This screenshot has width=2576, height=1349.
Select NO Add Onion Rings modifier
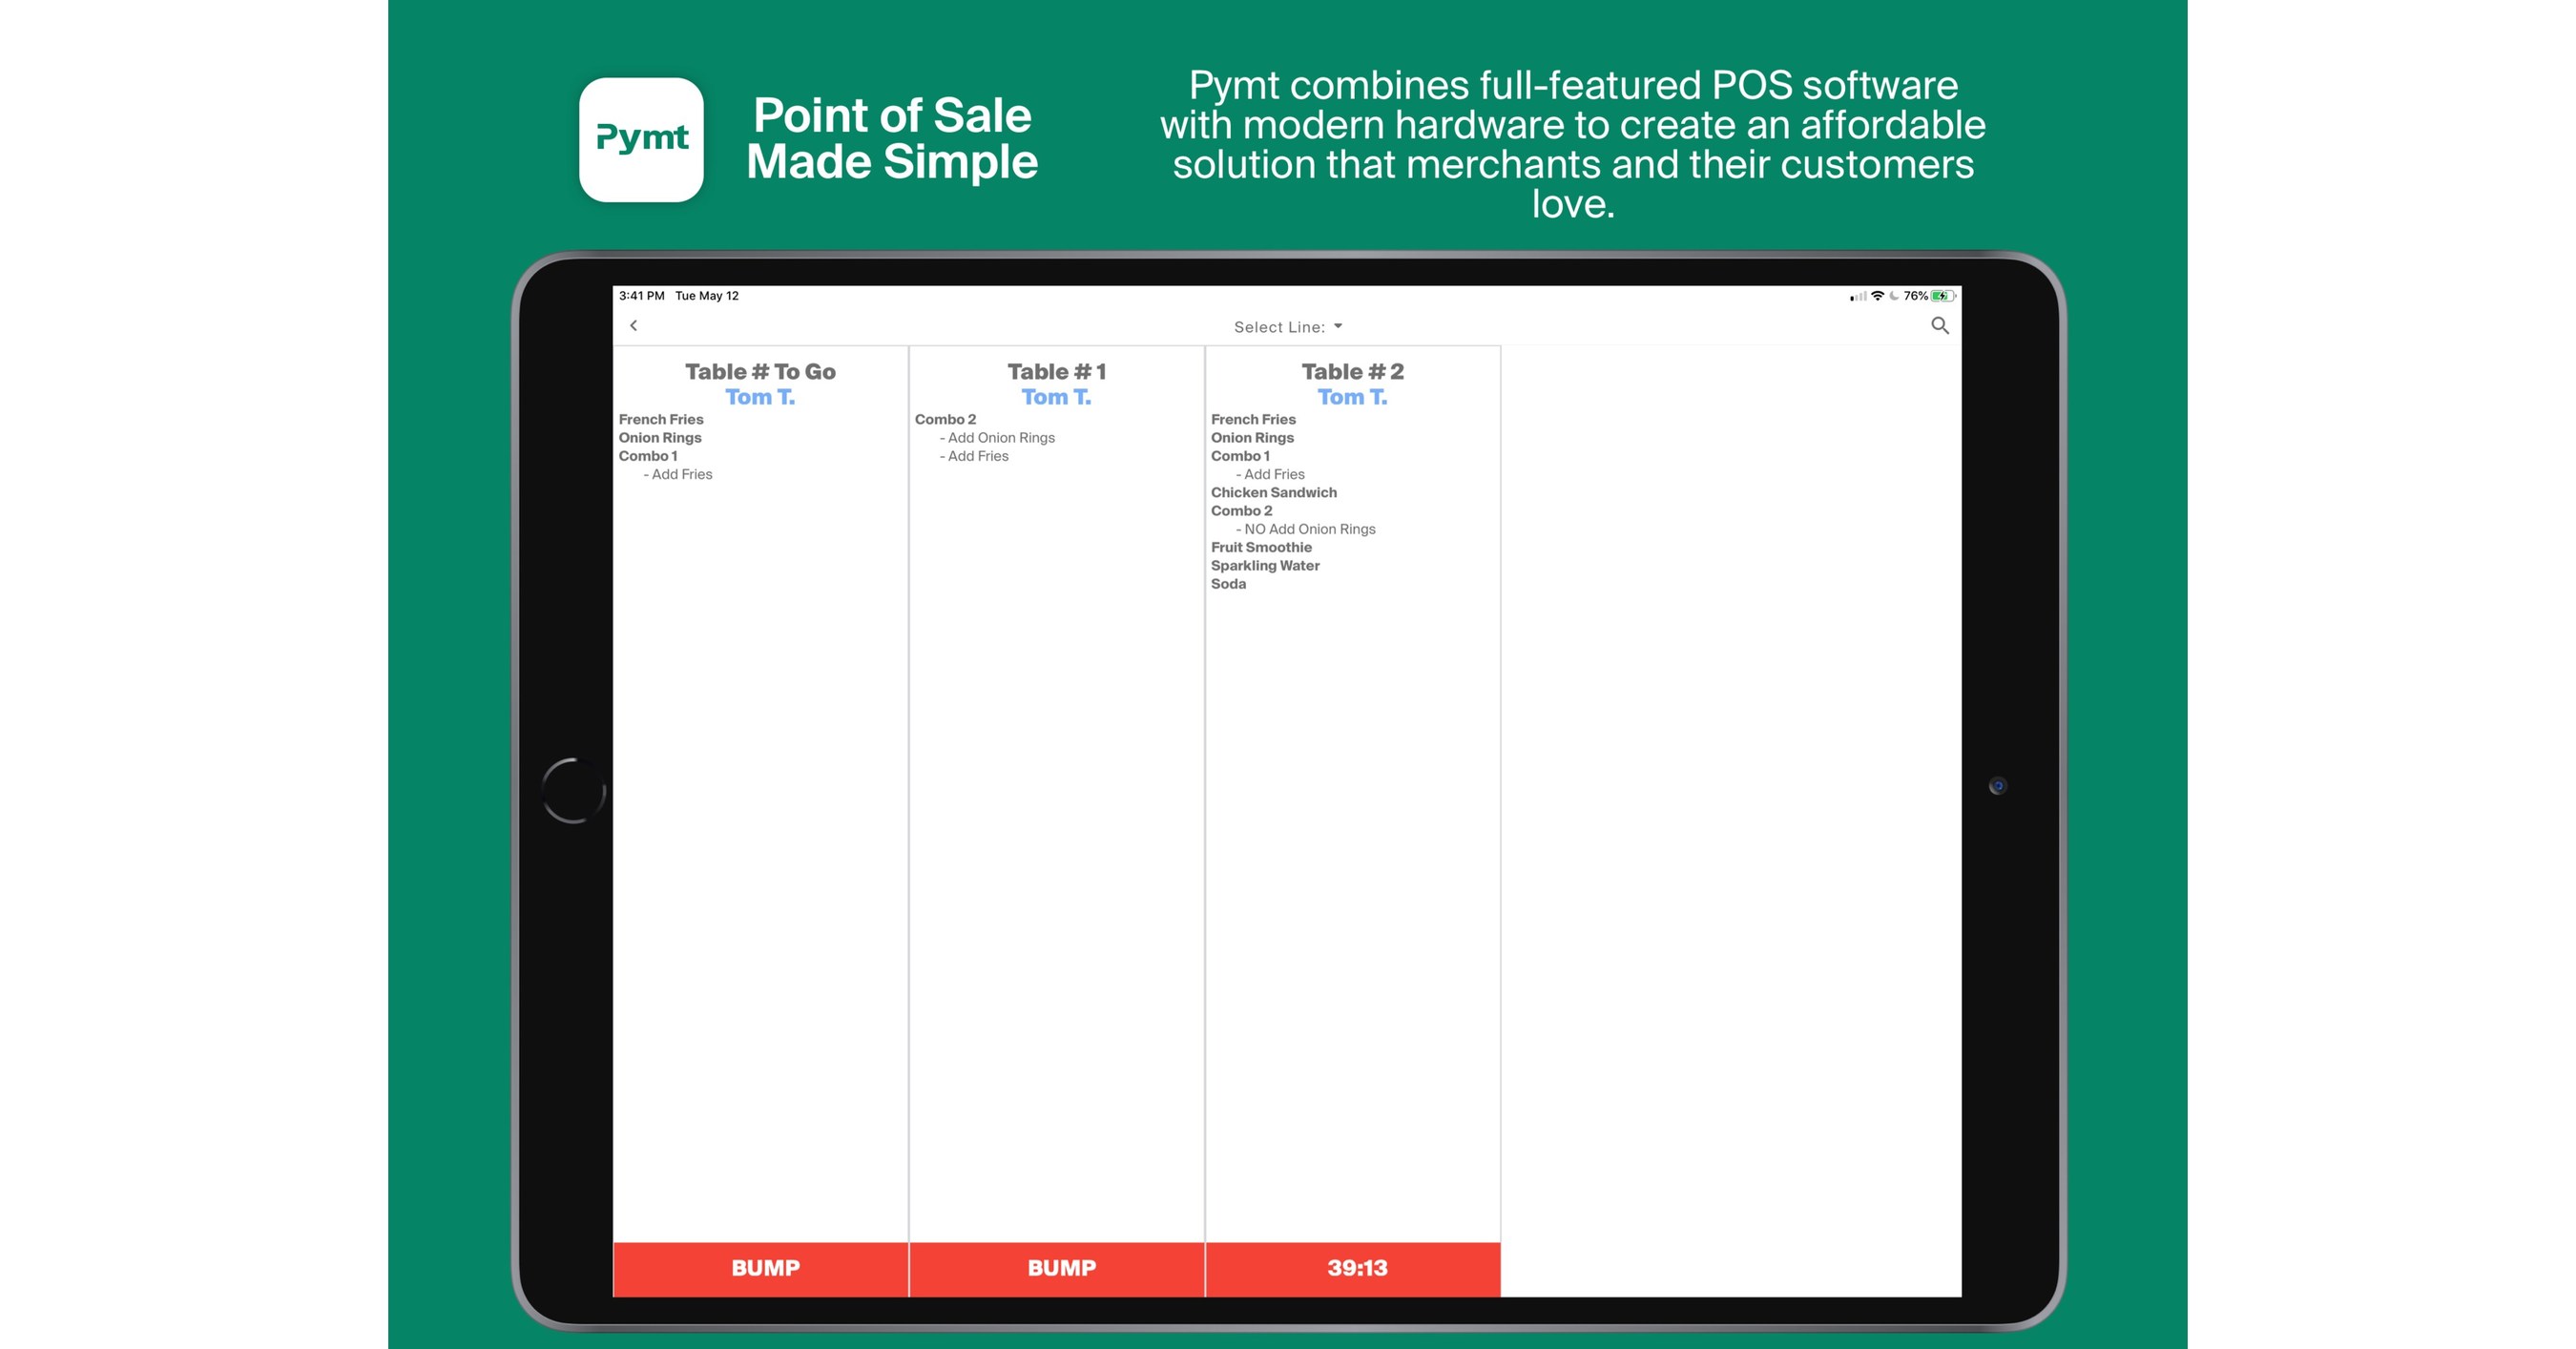[1308, 529]
